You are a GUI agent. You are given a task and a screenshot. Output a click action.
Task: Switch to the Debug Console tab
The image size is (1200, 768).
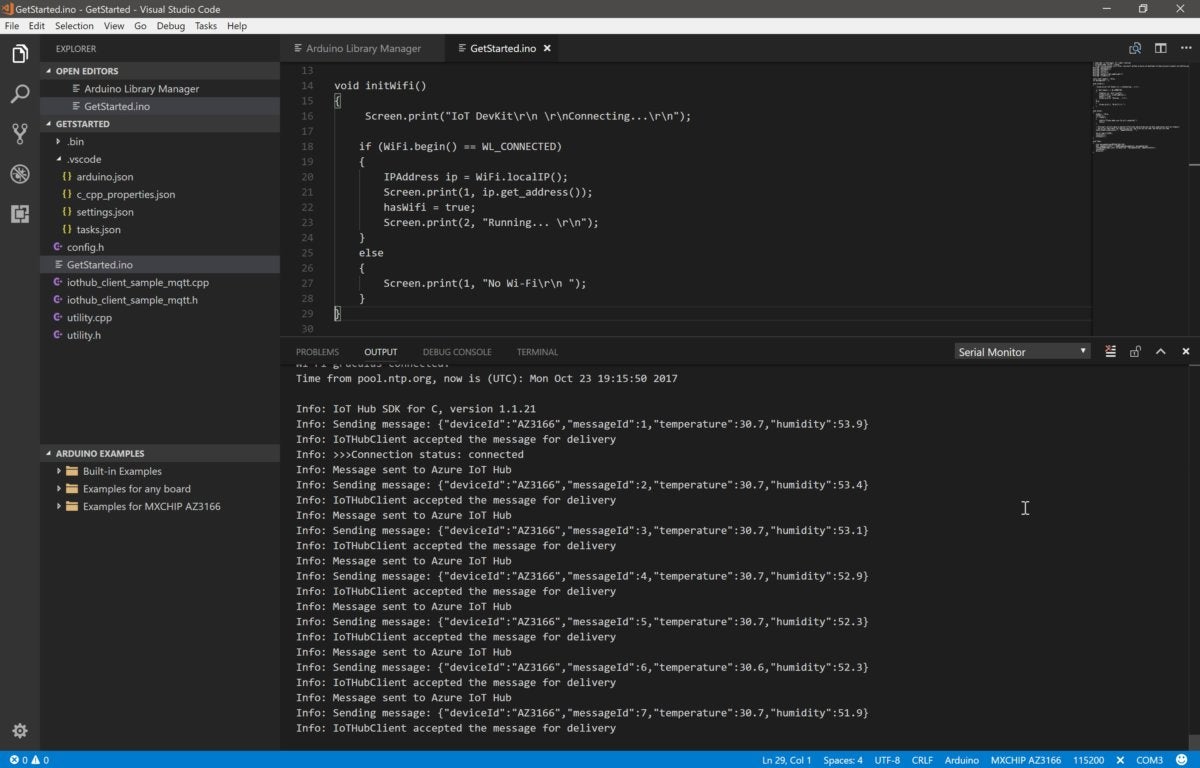457,352
